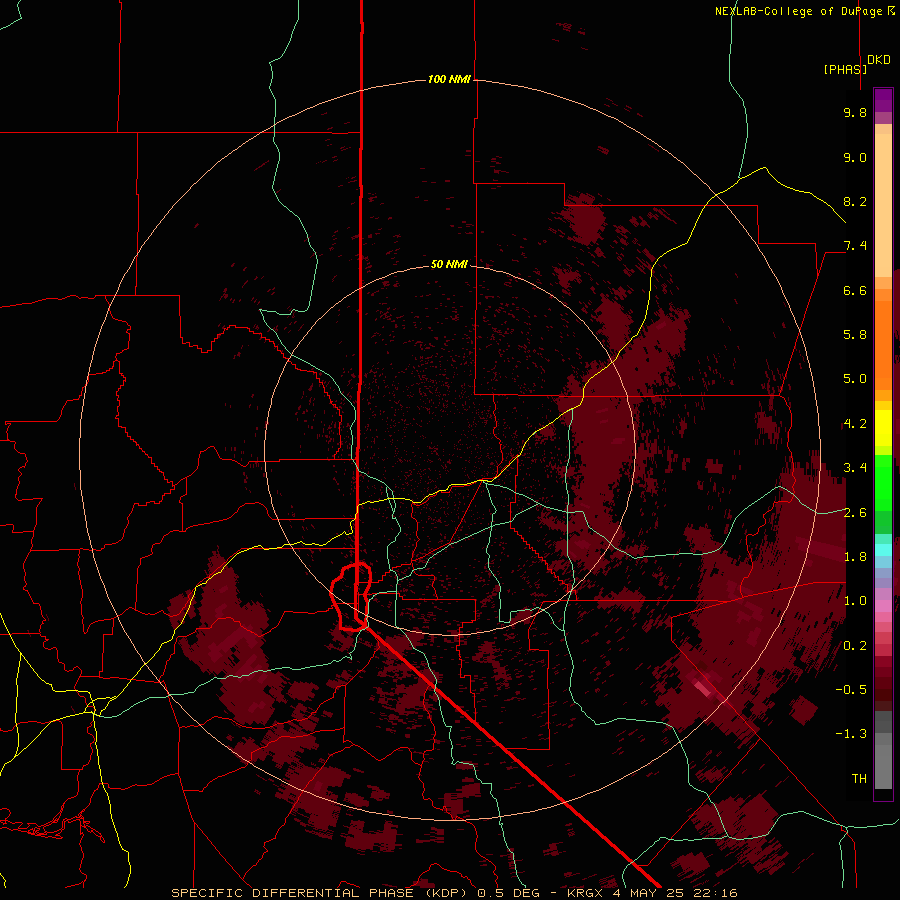The height and width of the screenshot is (900, 900).
Task: Click the TH threshold label
Action: point(859,778)
